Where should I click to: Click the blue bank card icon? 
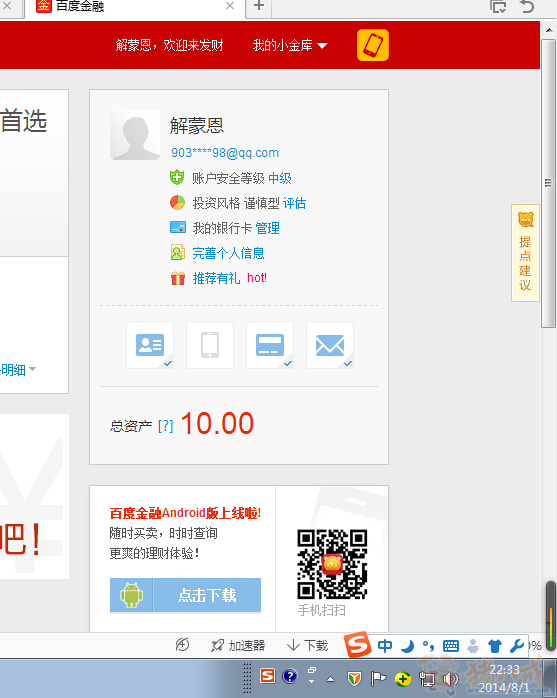click(x=178, y=227)
